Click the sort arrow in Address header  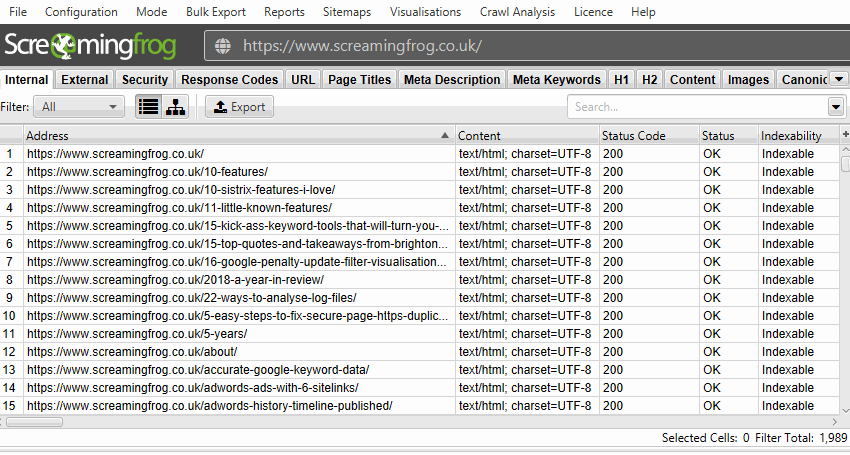445,135
